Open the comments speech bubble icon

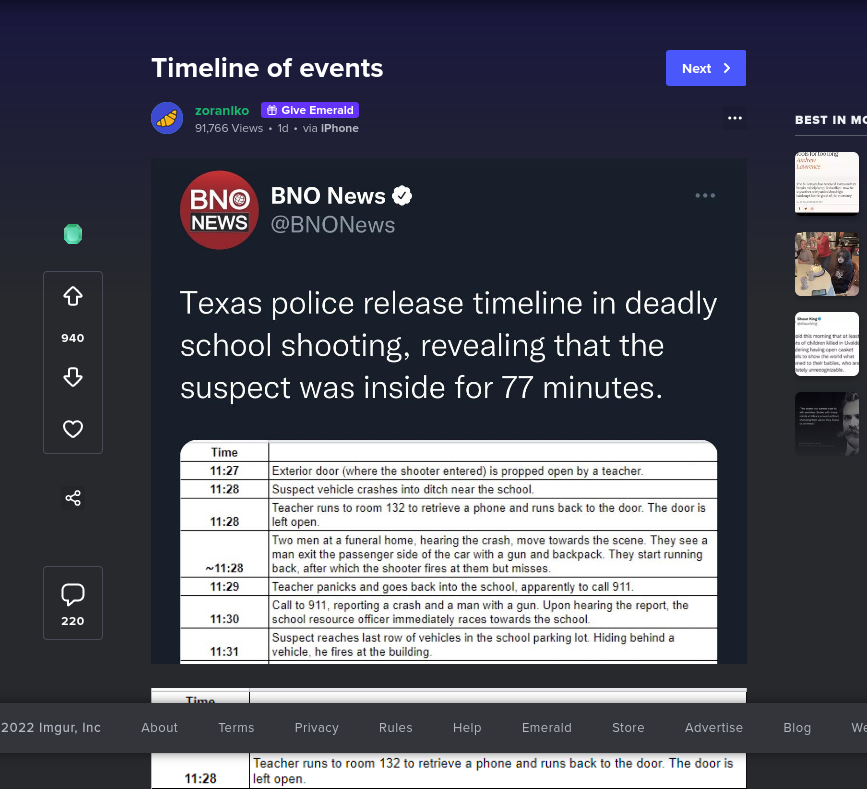(x=73, y=594)
